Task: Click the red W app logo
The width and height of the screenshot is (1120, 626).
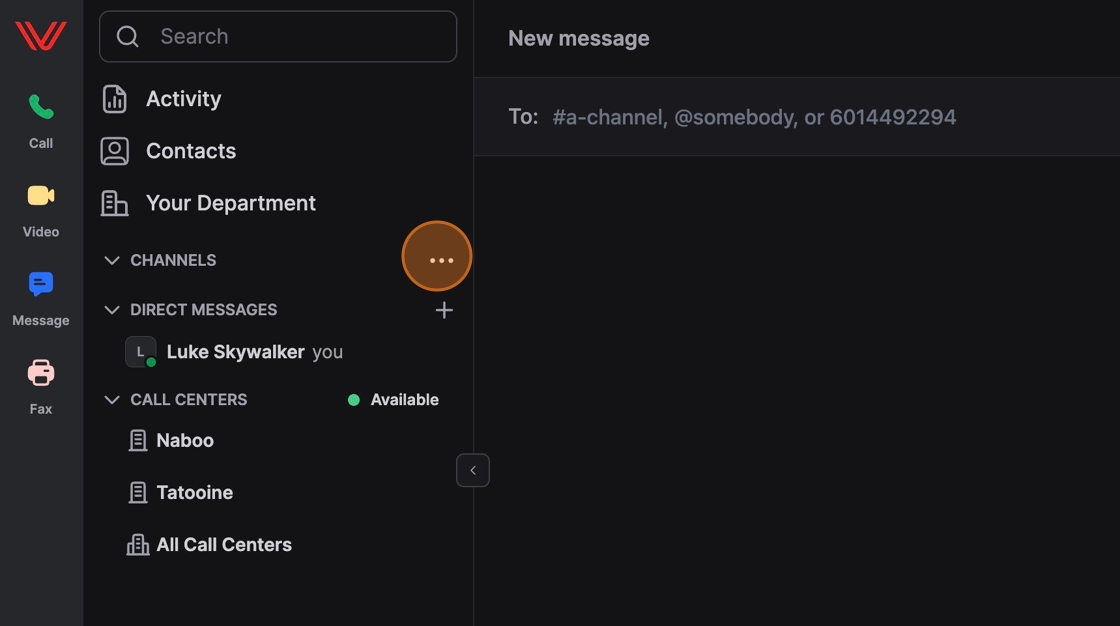Action: click(x=41, y=37)
